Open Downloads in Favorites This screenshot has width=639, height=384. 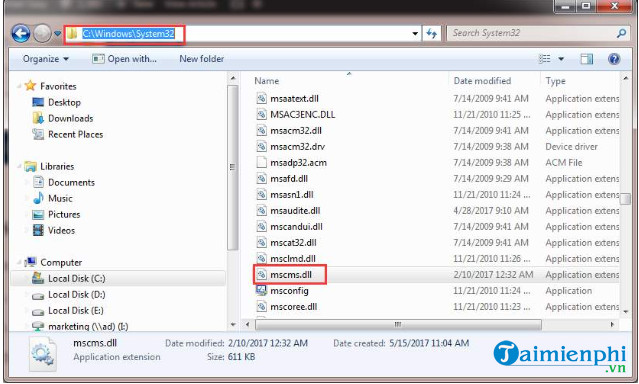pyautogui.click(x=71, y=119)
